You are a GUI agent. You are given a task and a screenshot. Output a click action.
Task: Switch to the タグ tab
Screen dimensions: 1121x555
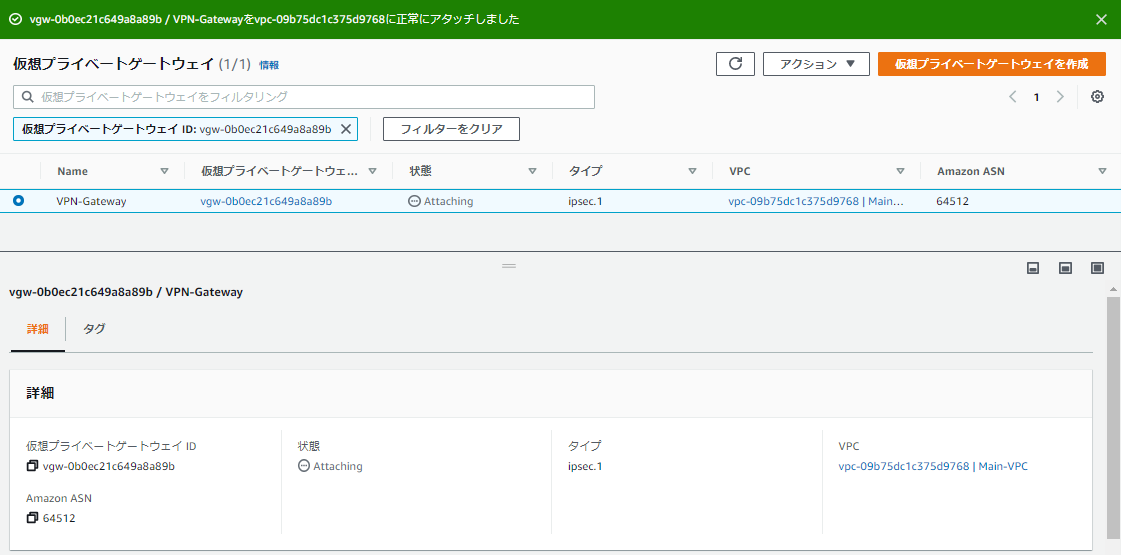tap(94, 329)
